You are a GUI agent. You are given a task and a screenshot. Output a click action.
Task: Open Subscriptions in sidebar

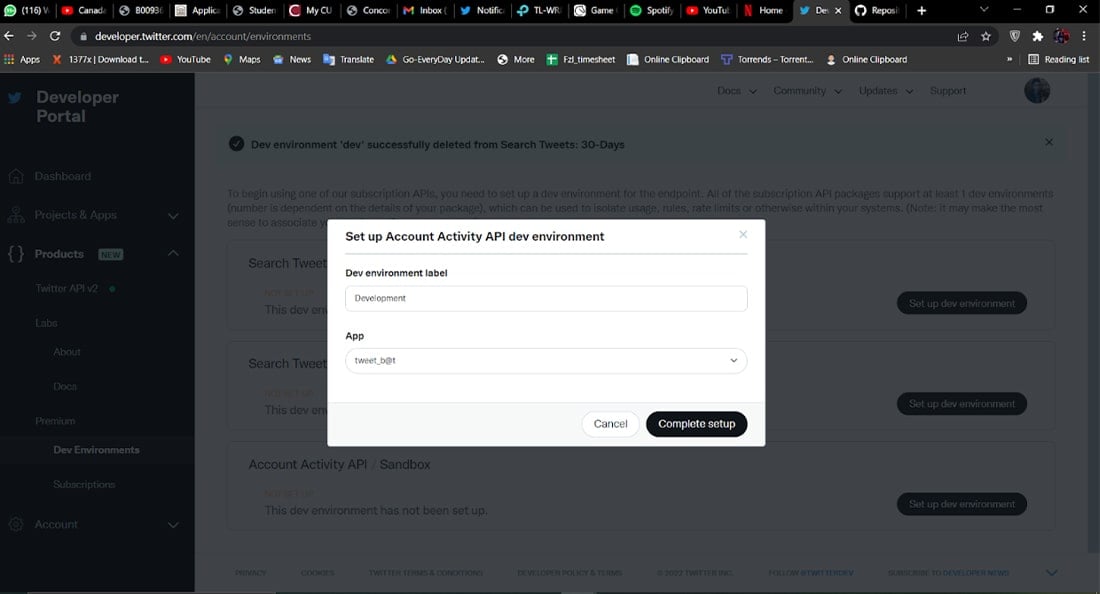84,485
